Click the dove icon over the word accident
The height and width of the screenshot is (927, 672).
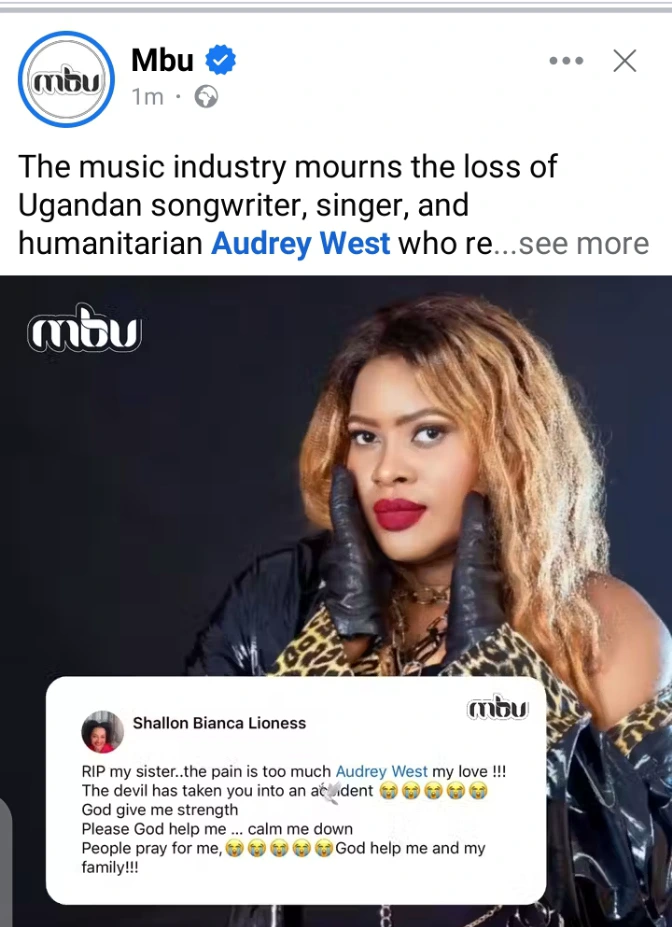[x=332, y=791]
